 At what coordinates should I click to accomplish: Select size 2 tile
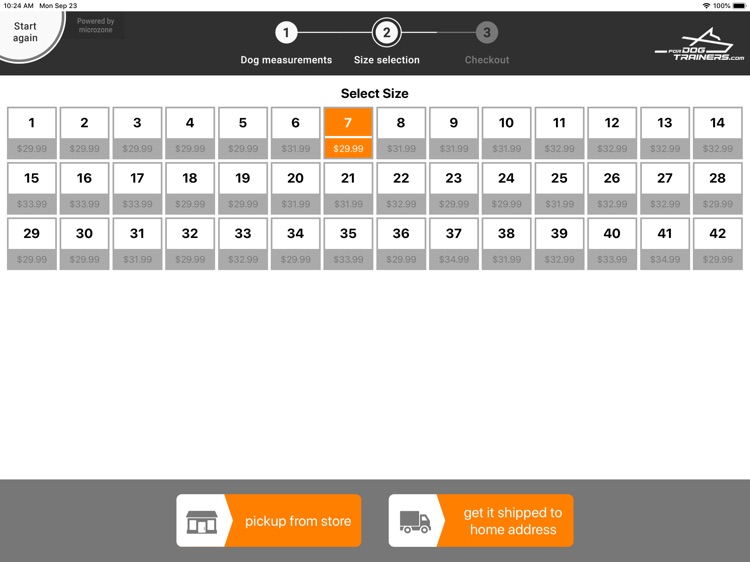(x=85, y=133)
